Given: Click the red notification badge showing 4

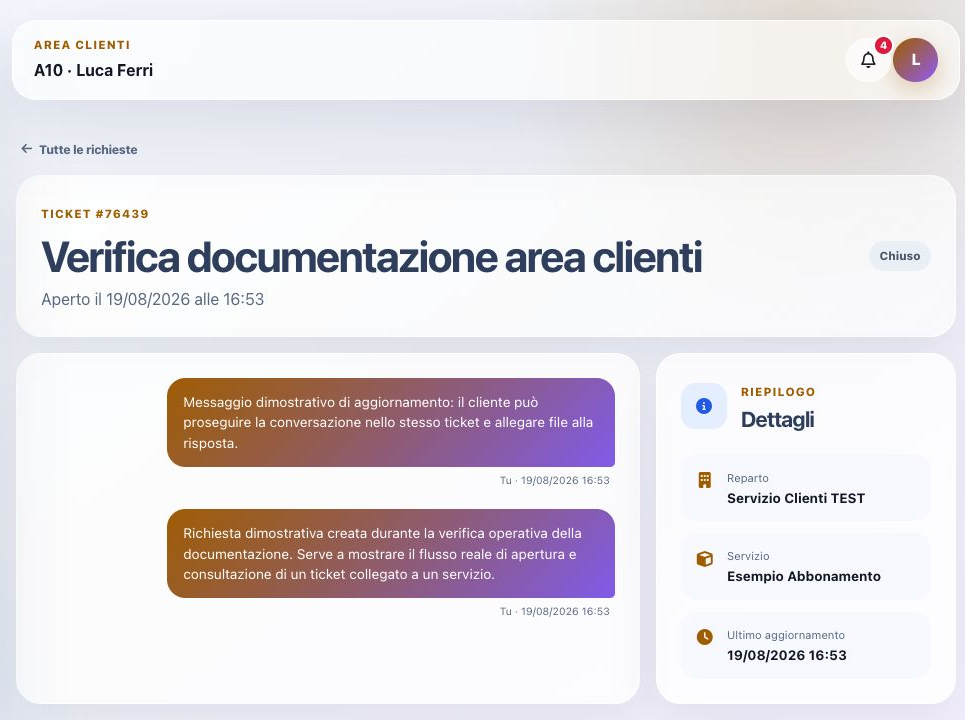Looking at the screenshot, I should coord(883,45).
